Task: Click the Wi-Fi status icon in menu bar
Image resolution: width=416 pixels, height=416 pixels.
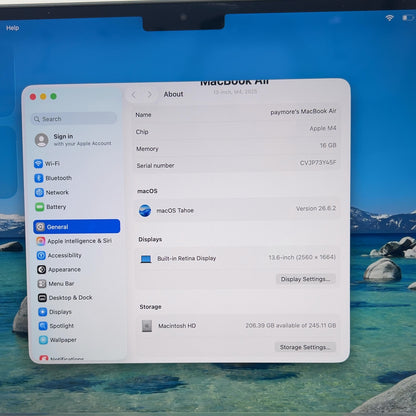Action: click(389, 18)
